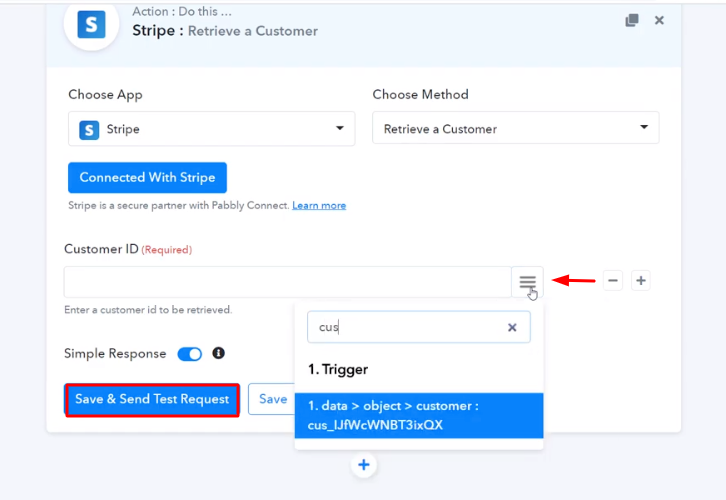This screenshot has width=726, height=500.
Task: Click the Stripe : Retrieve a Customer step title
Action: tap(225, 31)
